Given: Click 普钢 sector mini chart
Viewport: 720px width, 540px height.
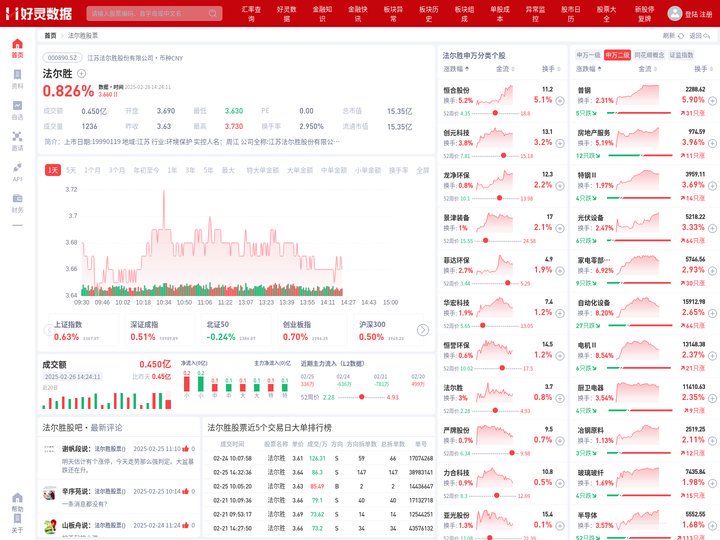Looking at the screenshot, I should pyautogui.click(x=637, y=95).
